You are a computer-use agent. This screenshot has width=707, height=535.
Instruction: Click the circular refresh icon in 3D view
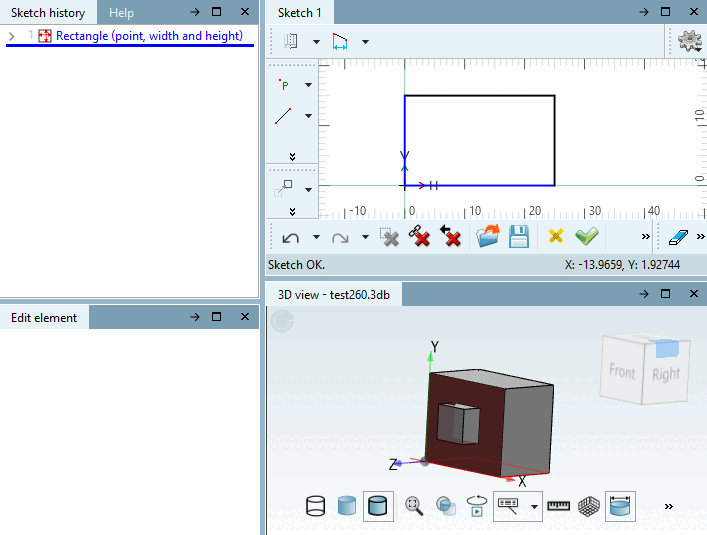click(x=282, y=321)
